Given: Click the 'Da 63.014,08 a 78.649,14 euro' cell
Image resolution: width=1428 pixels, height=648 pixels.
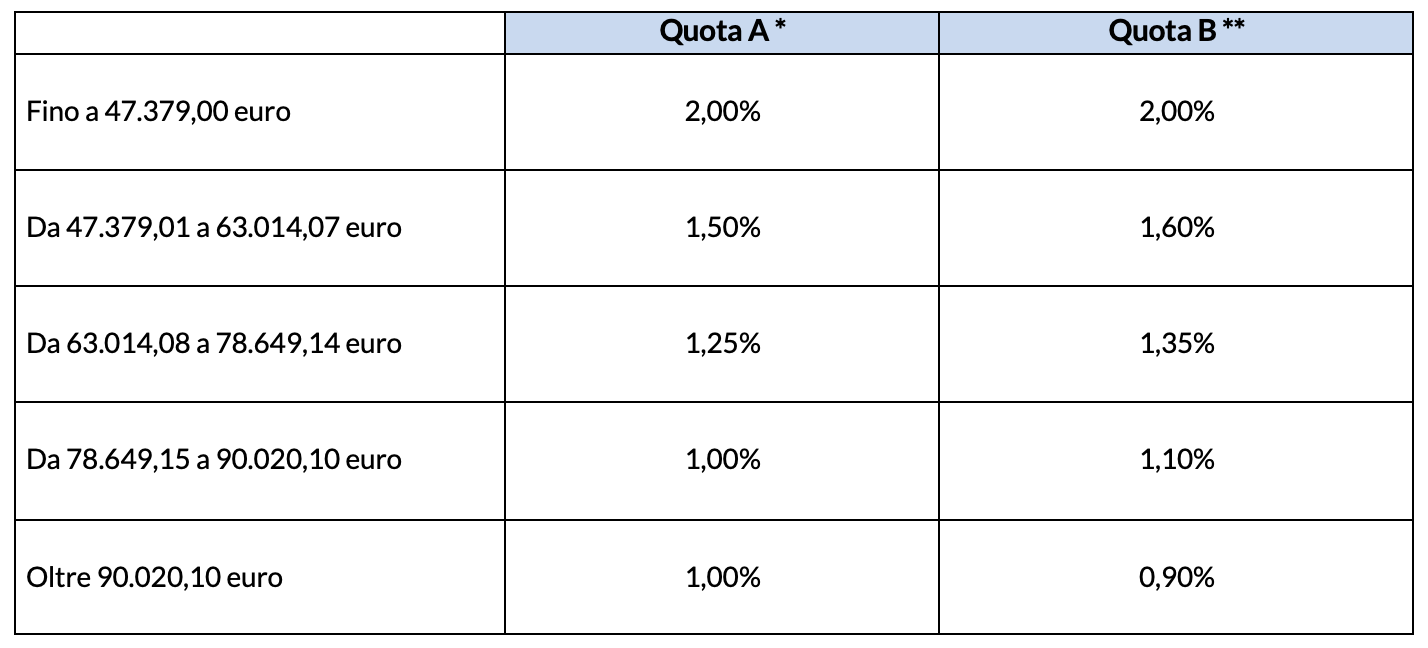Looking at the screenshot, I should click(214, 344).
